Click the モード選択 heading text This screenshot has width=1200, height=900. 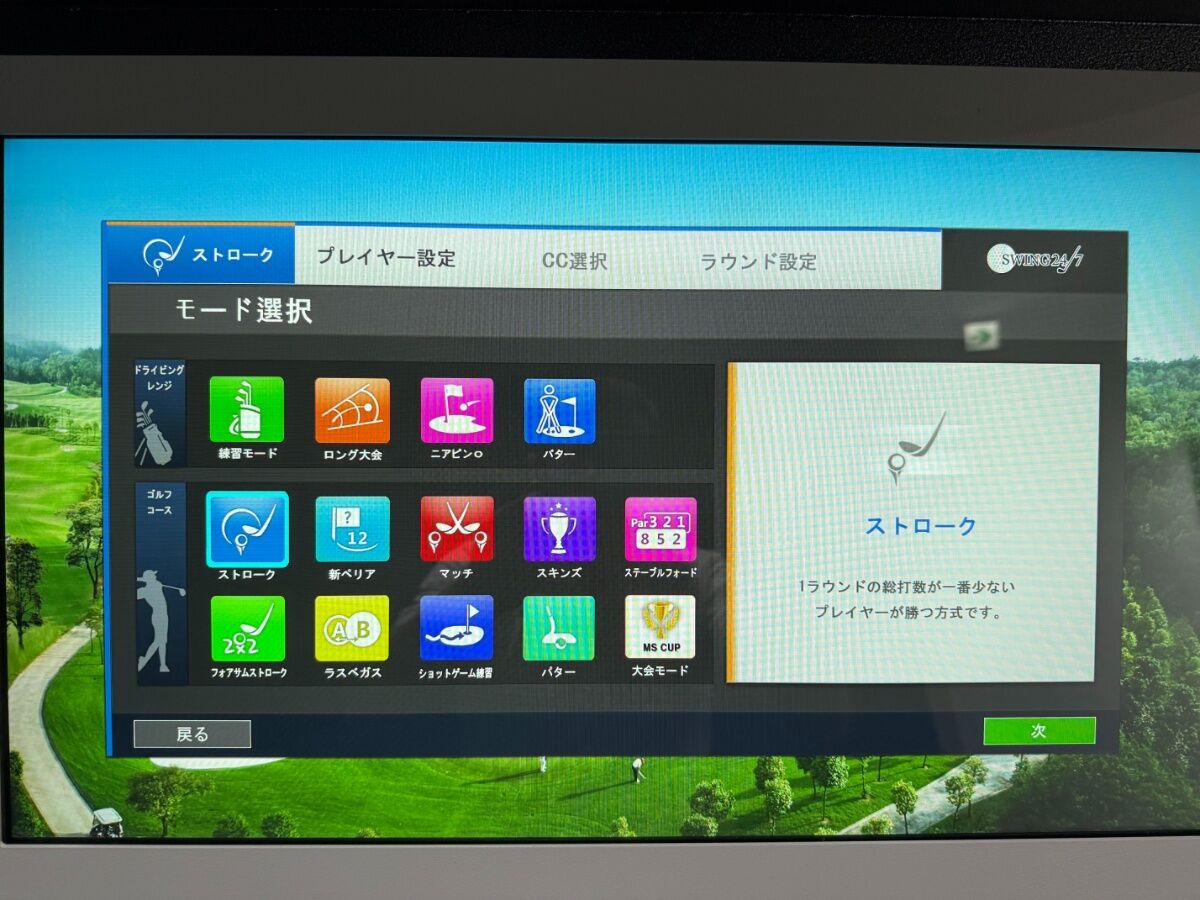pyautogui.click(x=244, y=310)
